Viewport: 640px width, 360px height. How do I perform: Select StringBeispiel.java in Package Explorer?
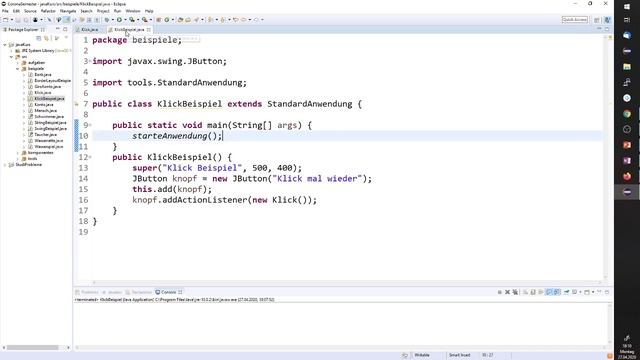tap(50, 122)
